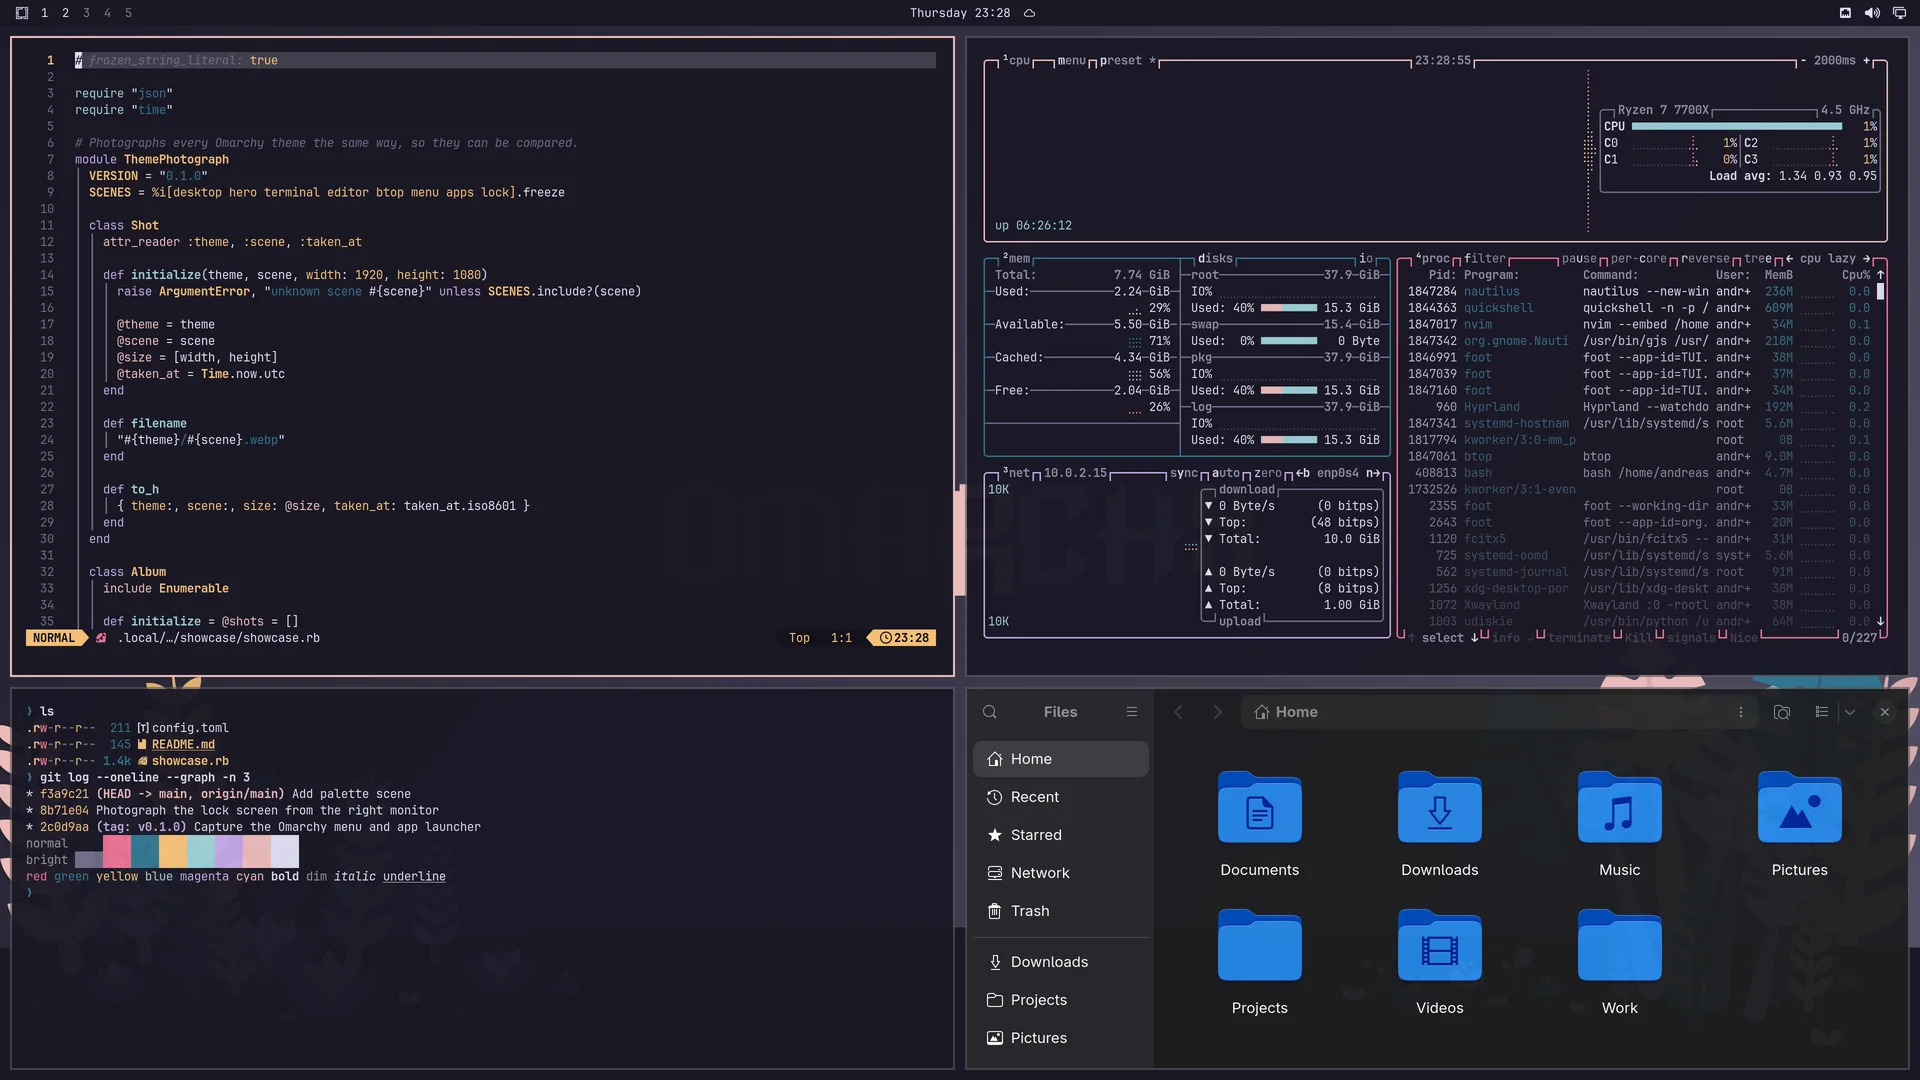Toggle per-core in btop process list
1920x1080 pixels.
coord(1639,259)
